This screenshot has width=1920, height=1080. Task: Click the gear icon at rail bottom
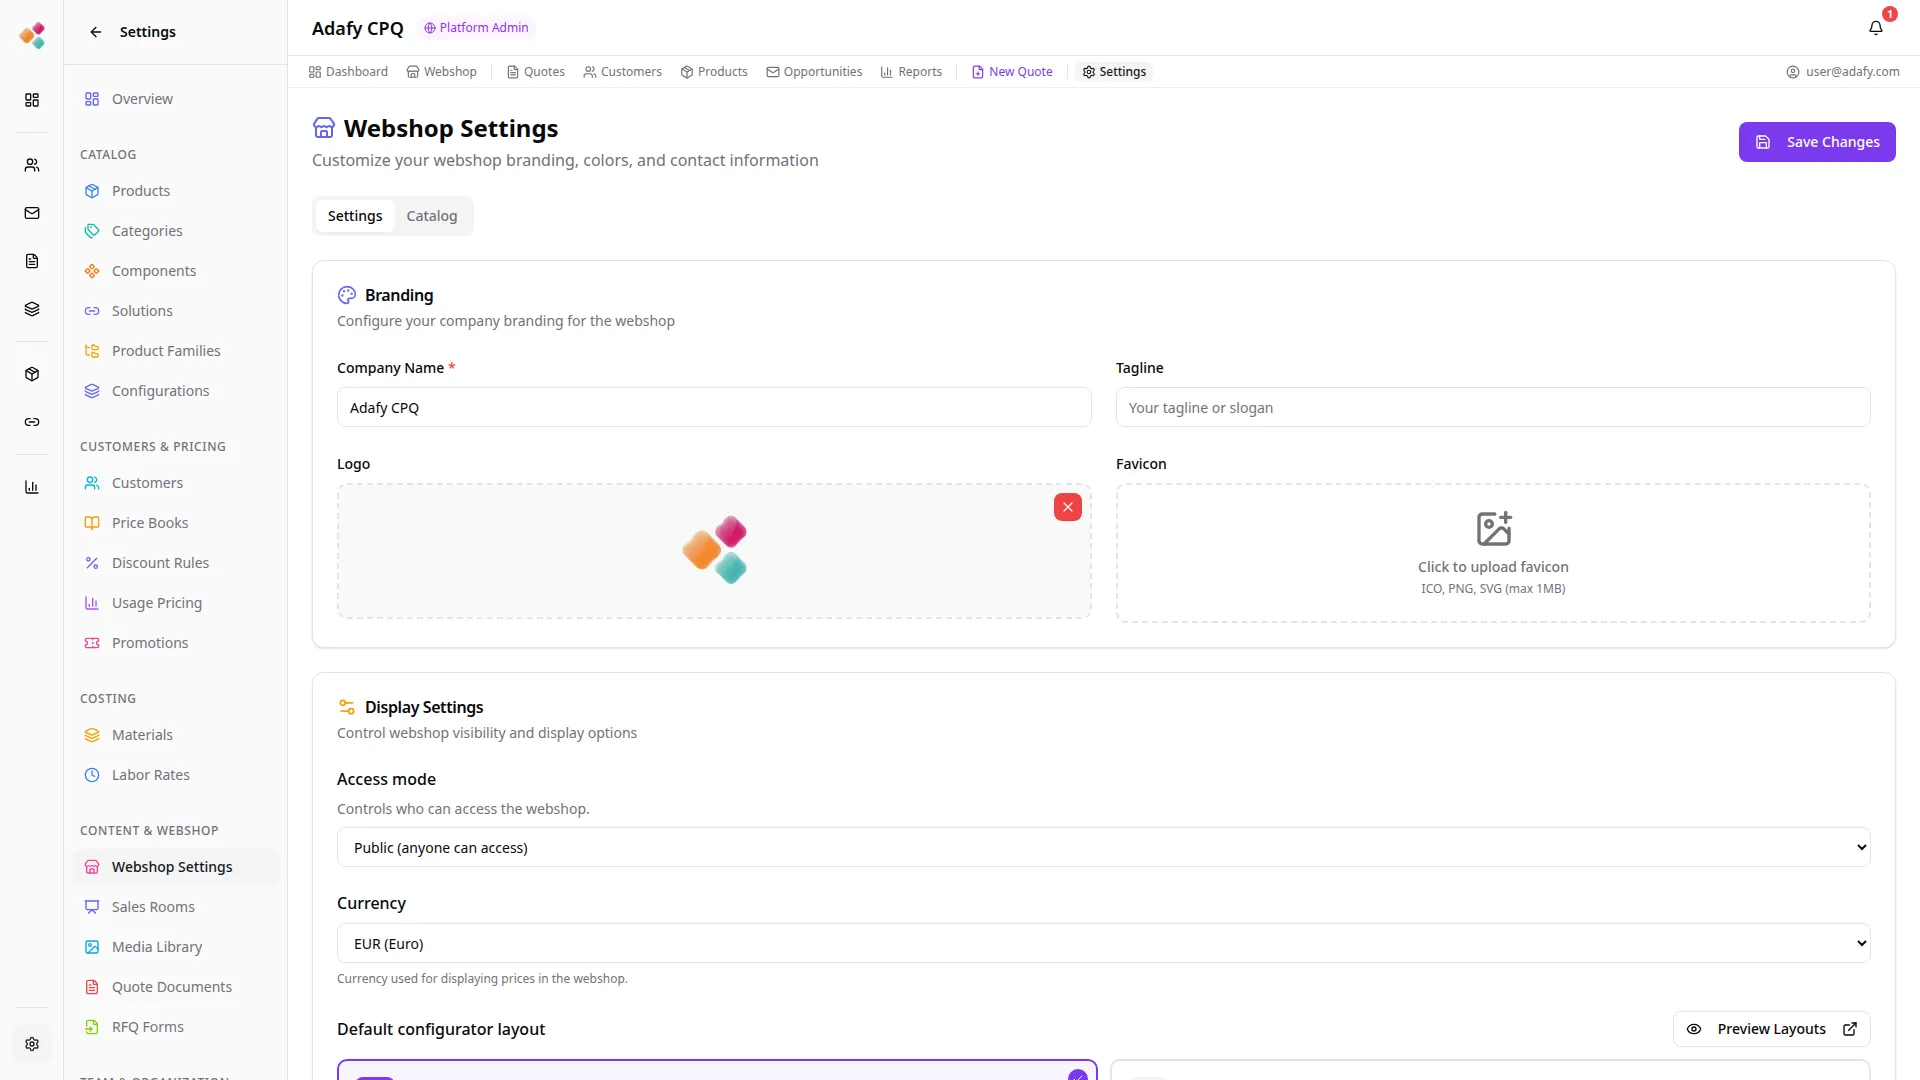(32, 1044)
